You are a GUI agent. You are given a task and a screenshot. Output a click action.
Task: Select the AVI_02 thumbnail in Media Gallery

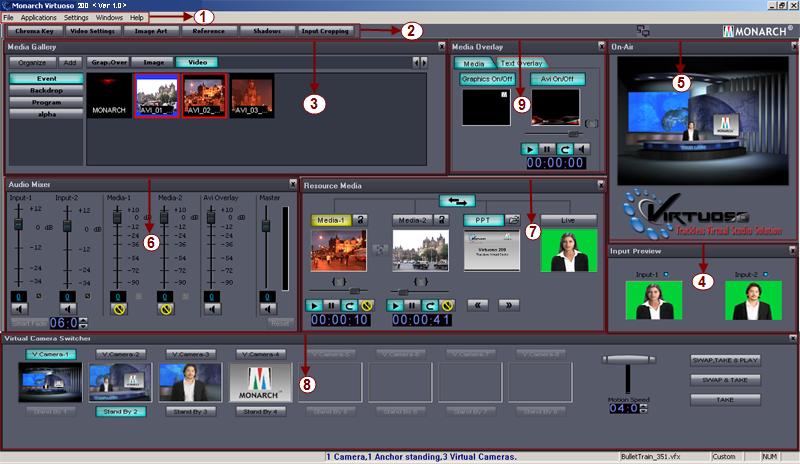(204, 95)
